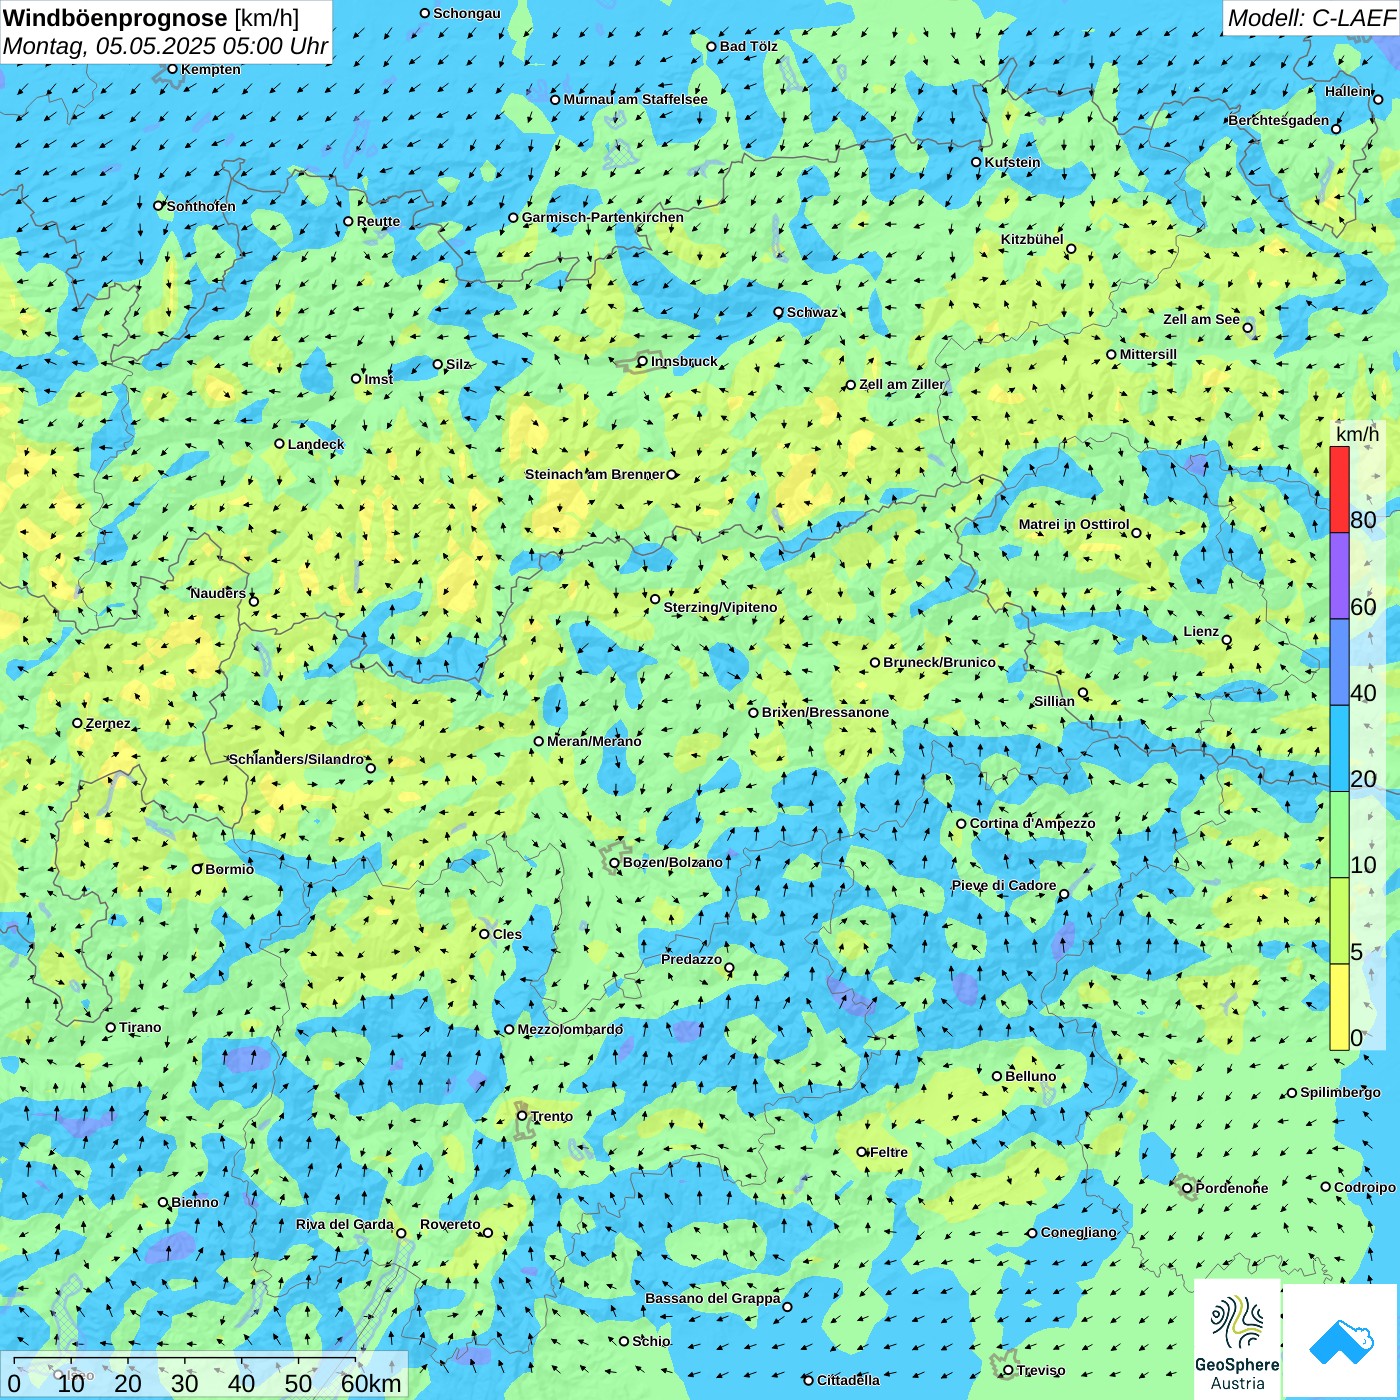This screenshot has width=1400, height=1400.
Task: Click the Kufstein city marker
Action: (977, 162)
